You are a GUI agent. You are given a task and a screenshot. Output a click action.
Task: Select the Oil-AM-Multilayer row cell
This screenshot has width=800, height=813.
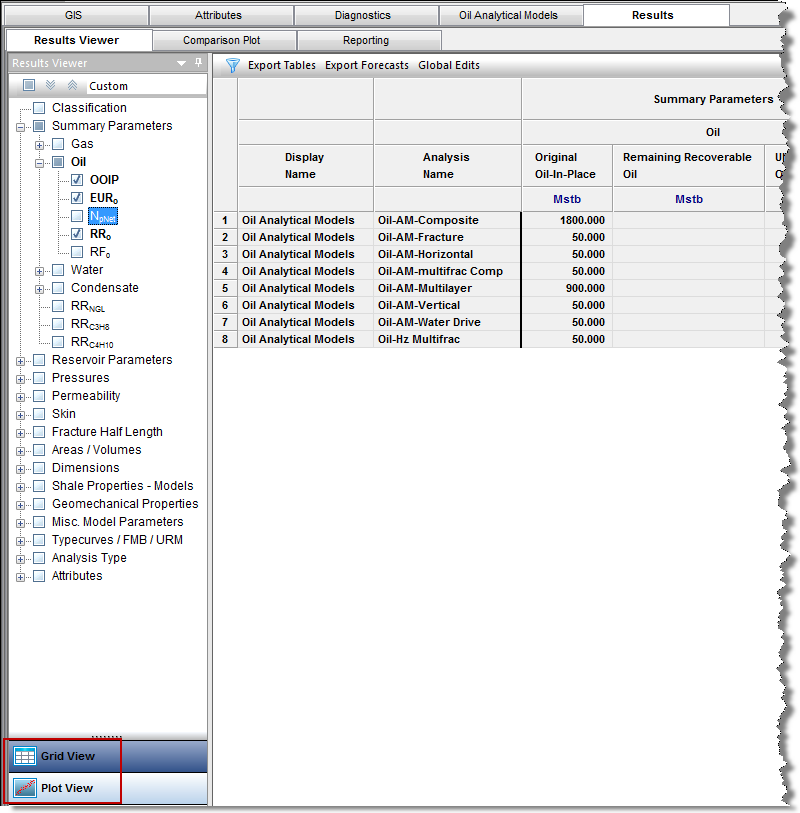click(x=447, y=288)
